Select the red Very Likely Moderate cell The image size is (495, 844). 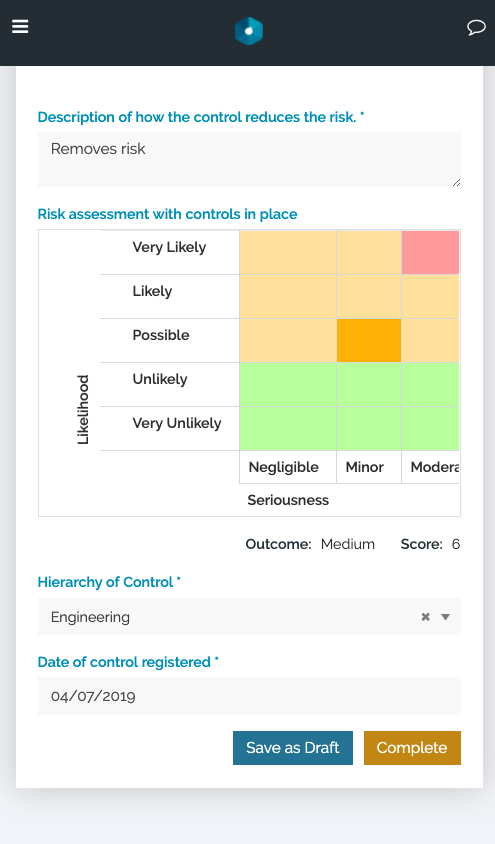click(x=430, y=252)
